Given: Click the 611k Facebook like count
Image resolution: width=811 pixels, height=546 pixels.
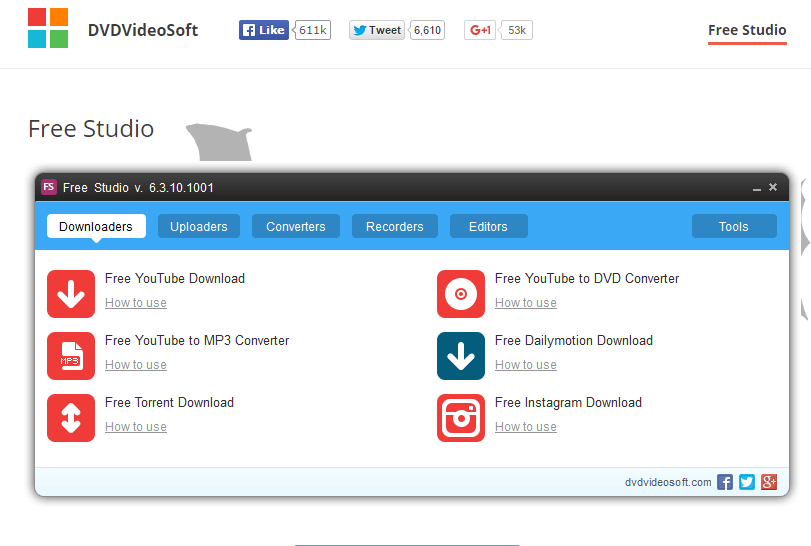Looking at the screenshot, I should click(x=312, y=30).
